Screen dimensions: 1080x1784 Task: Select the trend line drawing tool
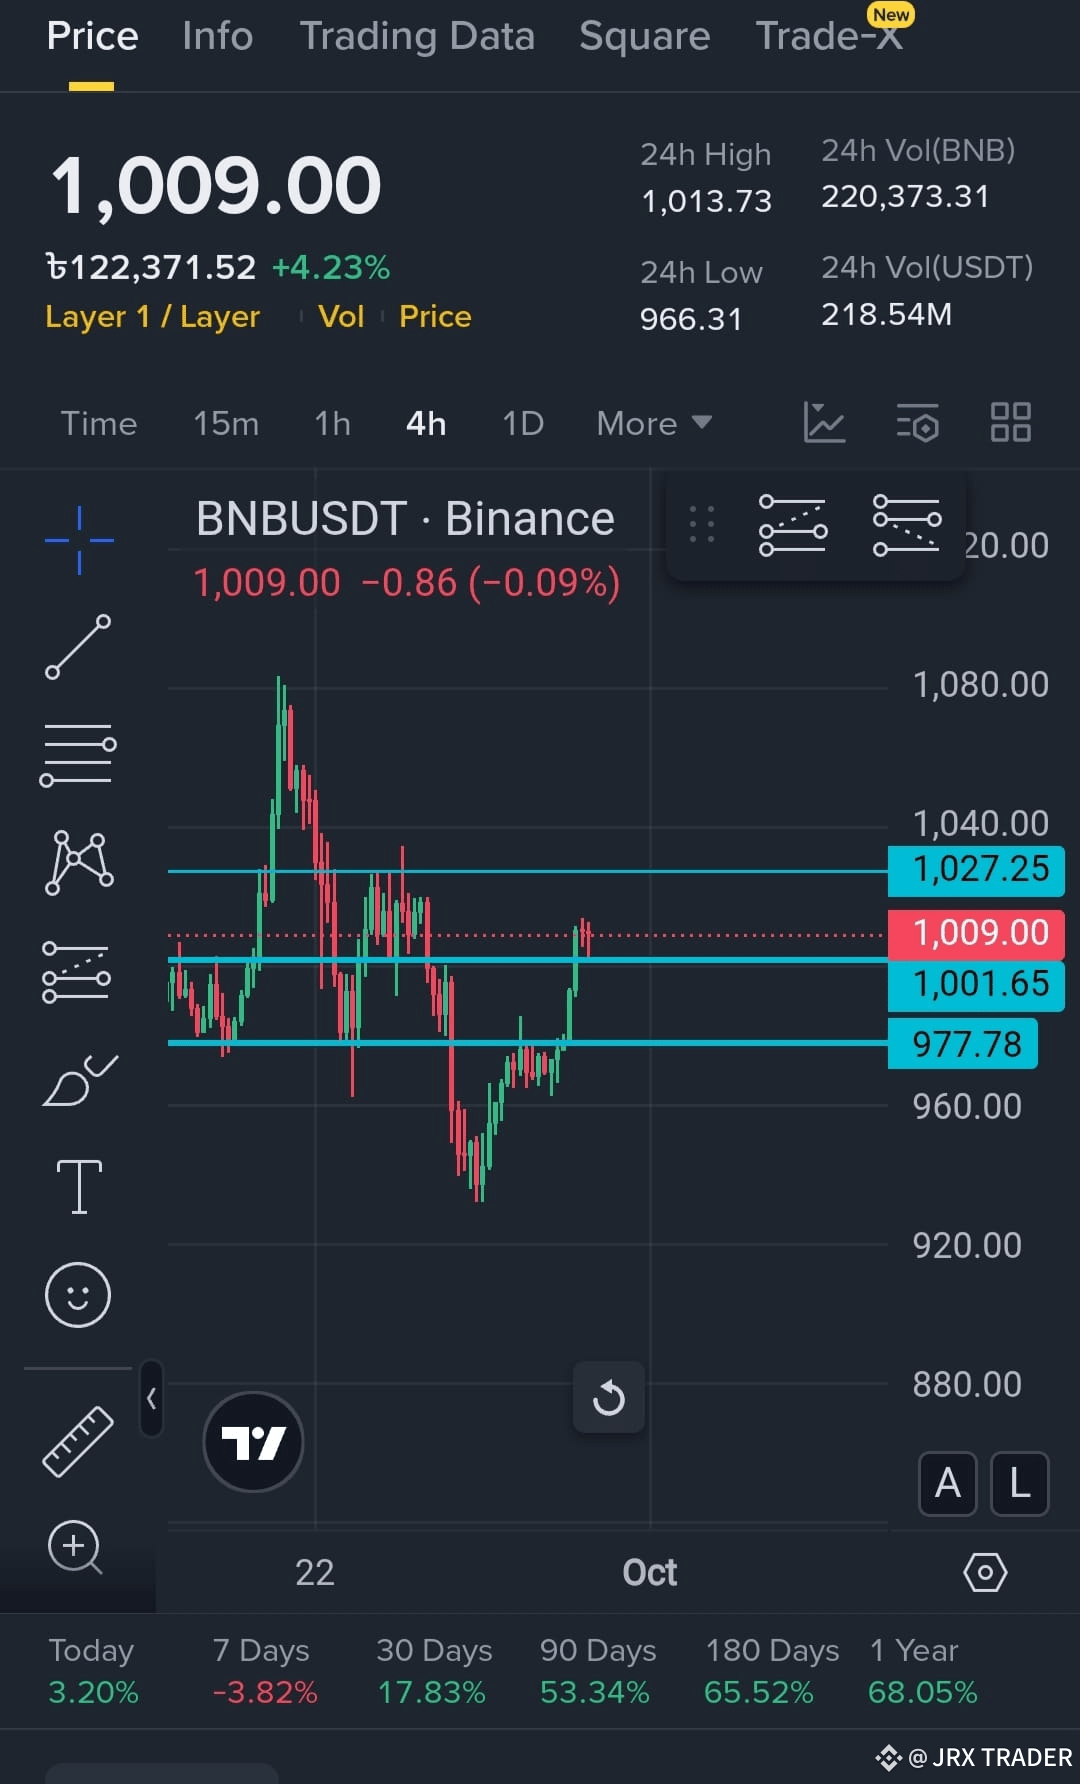pos(78,647)
